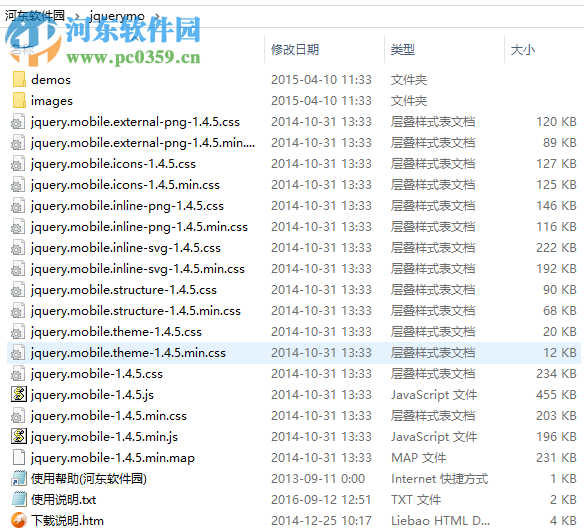Select the 下载说明.htm browser icon

pos(19,520)
